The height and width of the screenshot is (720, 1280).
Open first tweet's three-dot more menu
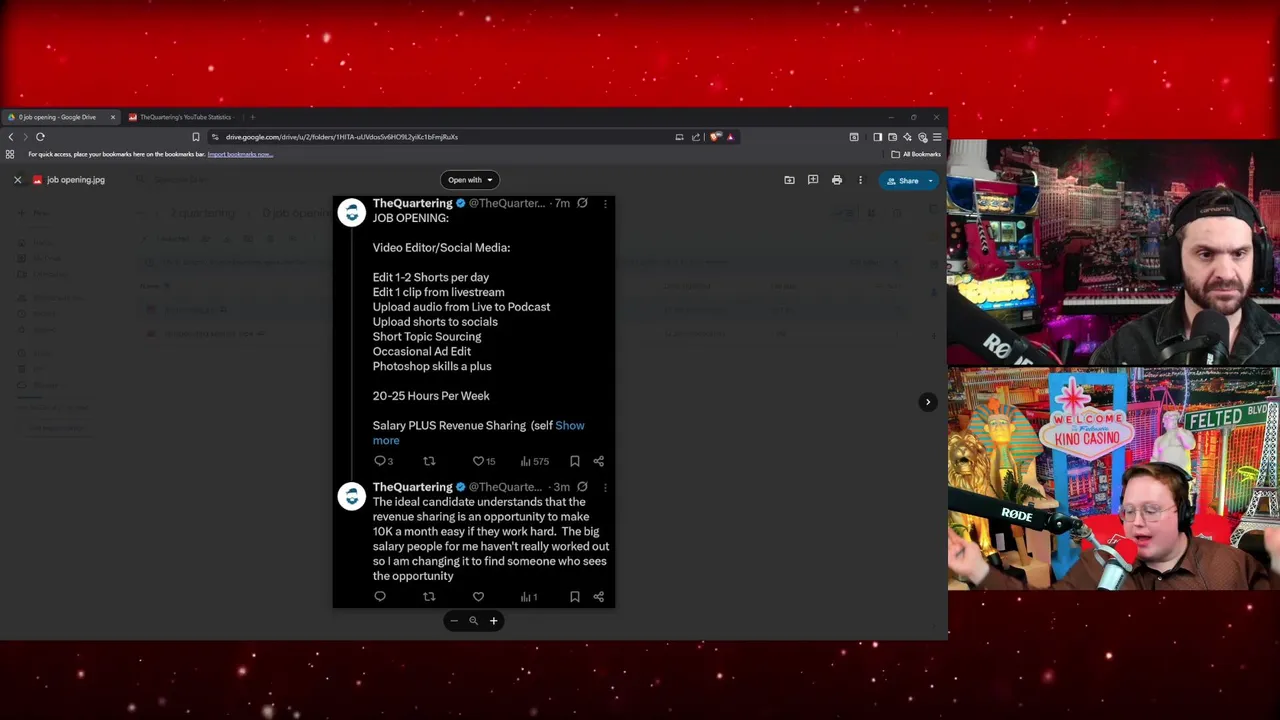[x=605, y=203]
